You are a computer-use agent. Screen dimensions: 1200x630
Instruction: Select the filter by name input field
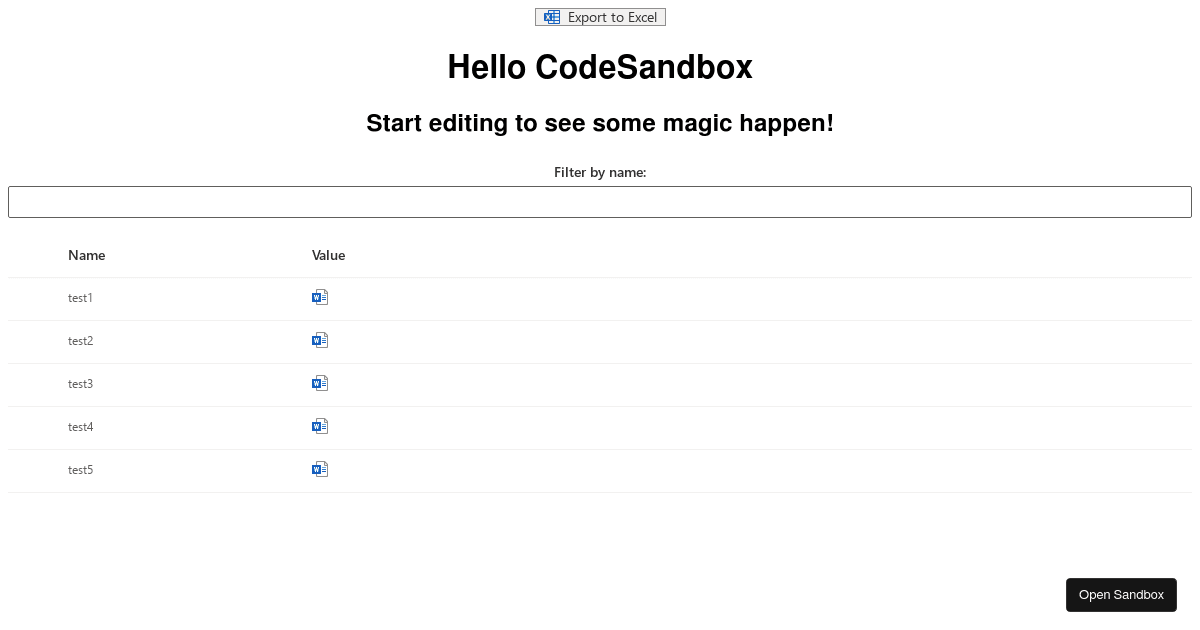600,201
